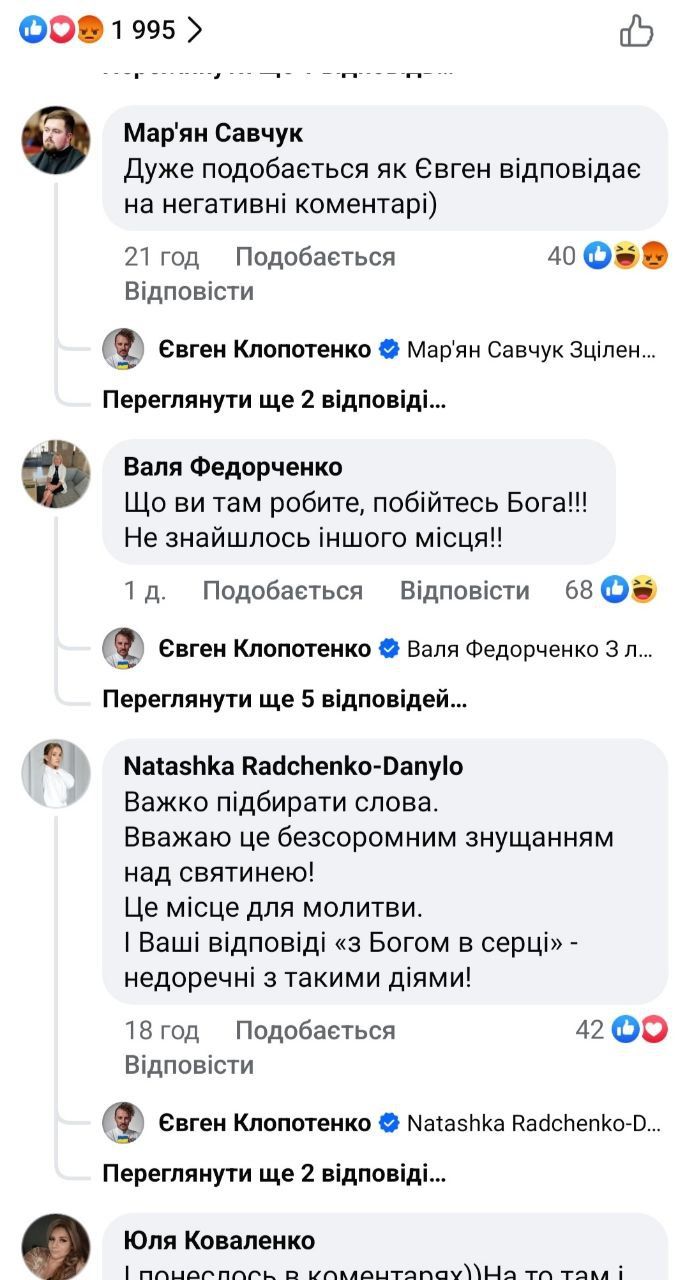
Task: Expand 2 more replies under Мар'ян Савчук
Action: click(x=274, y=401)
